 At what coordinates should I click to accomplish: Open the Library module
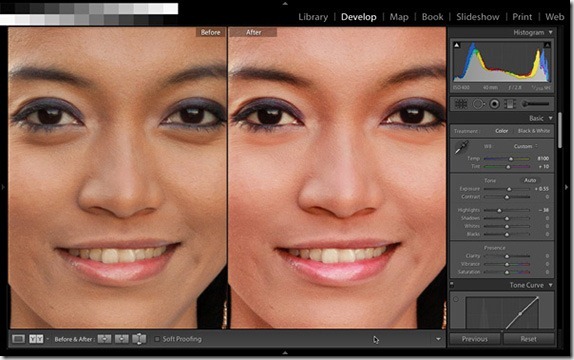coord(313,17)
